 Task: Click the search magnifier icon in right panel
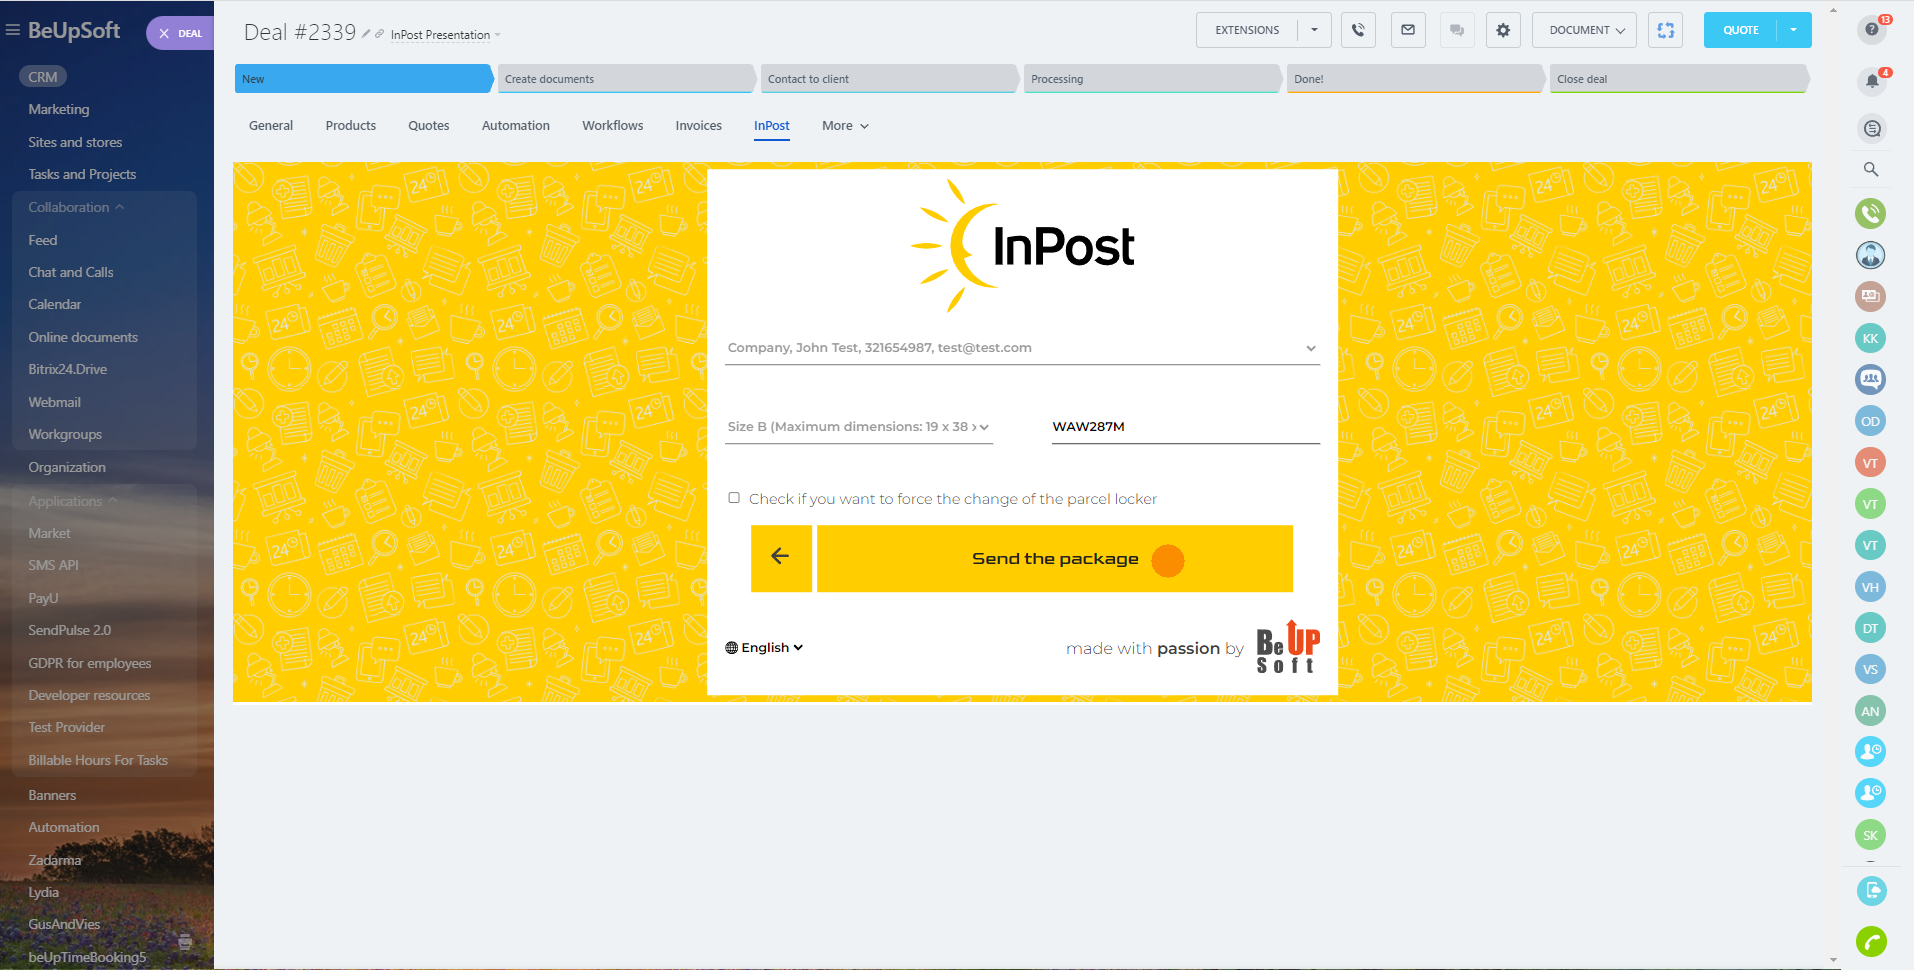coord(1871,170)
